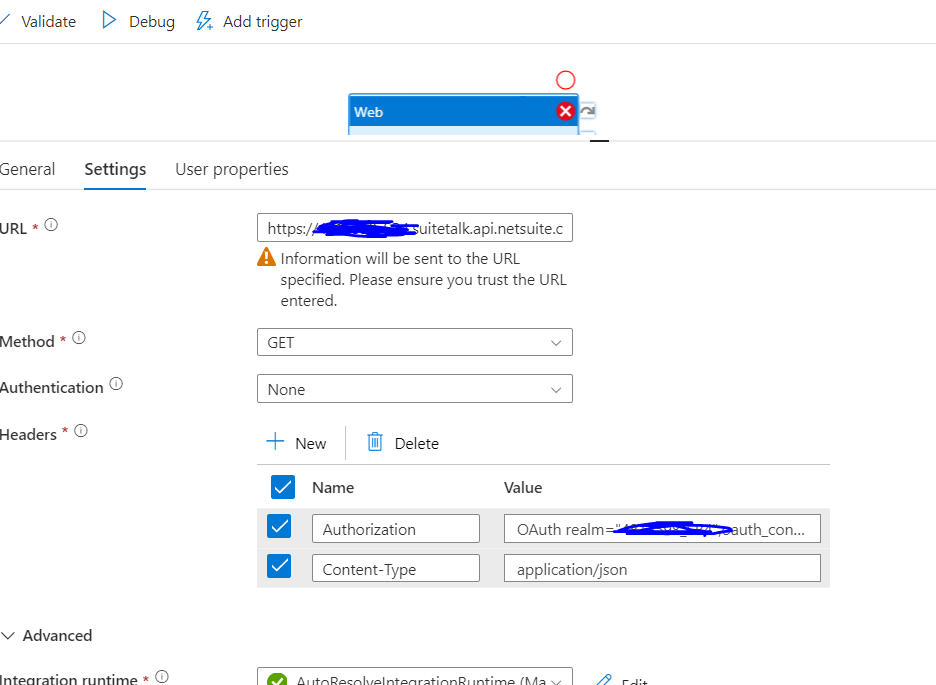
Task: Edit the integration runtime via pencil icon
Action: (x=603, y=678)
